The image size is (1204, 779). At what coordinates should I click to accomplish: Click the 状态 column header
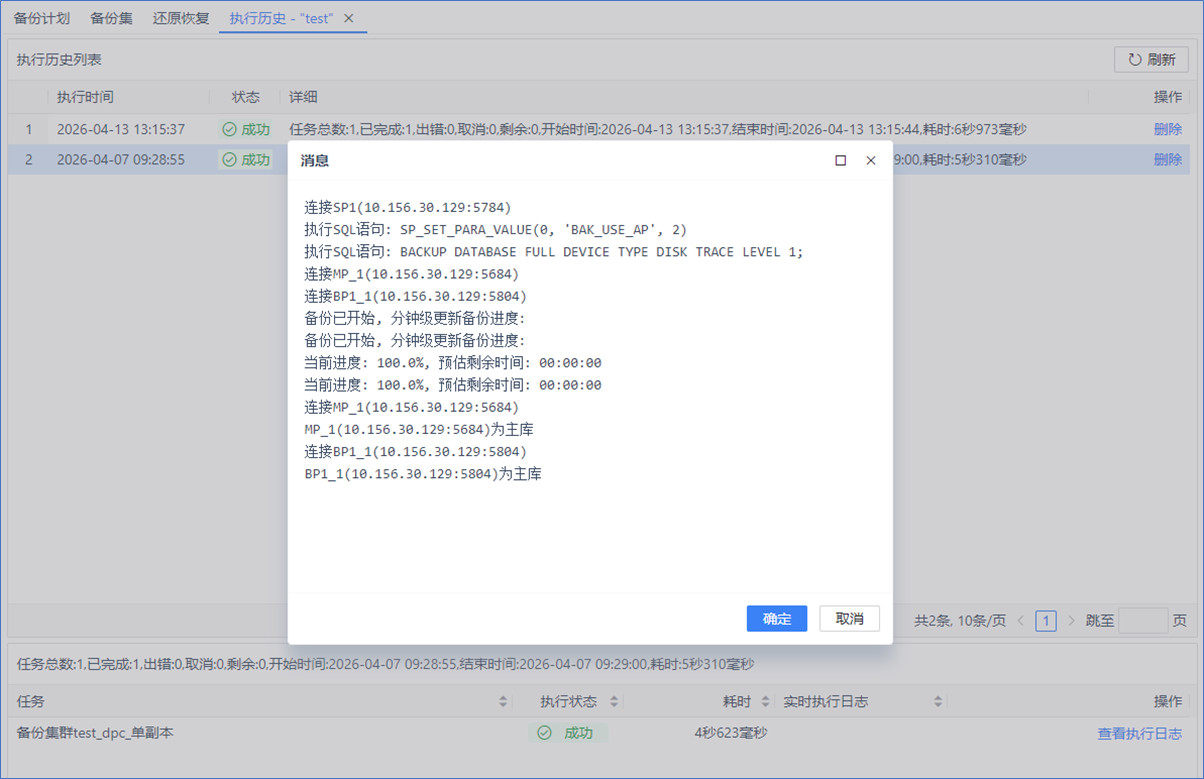pos(246,98)
